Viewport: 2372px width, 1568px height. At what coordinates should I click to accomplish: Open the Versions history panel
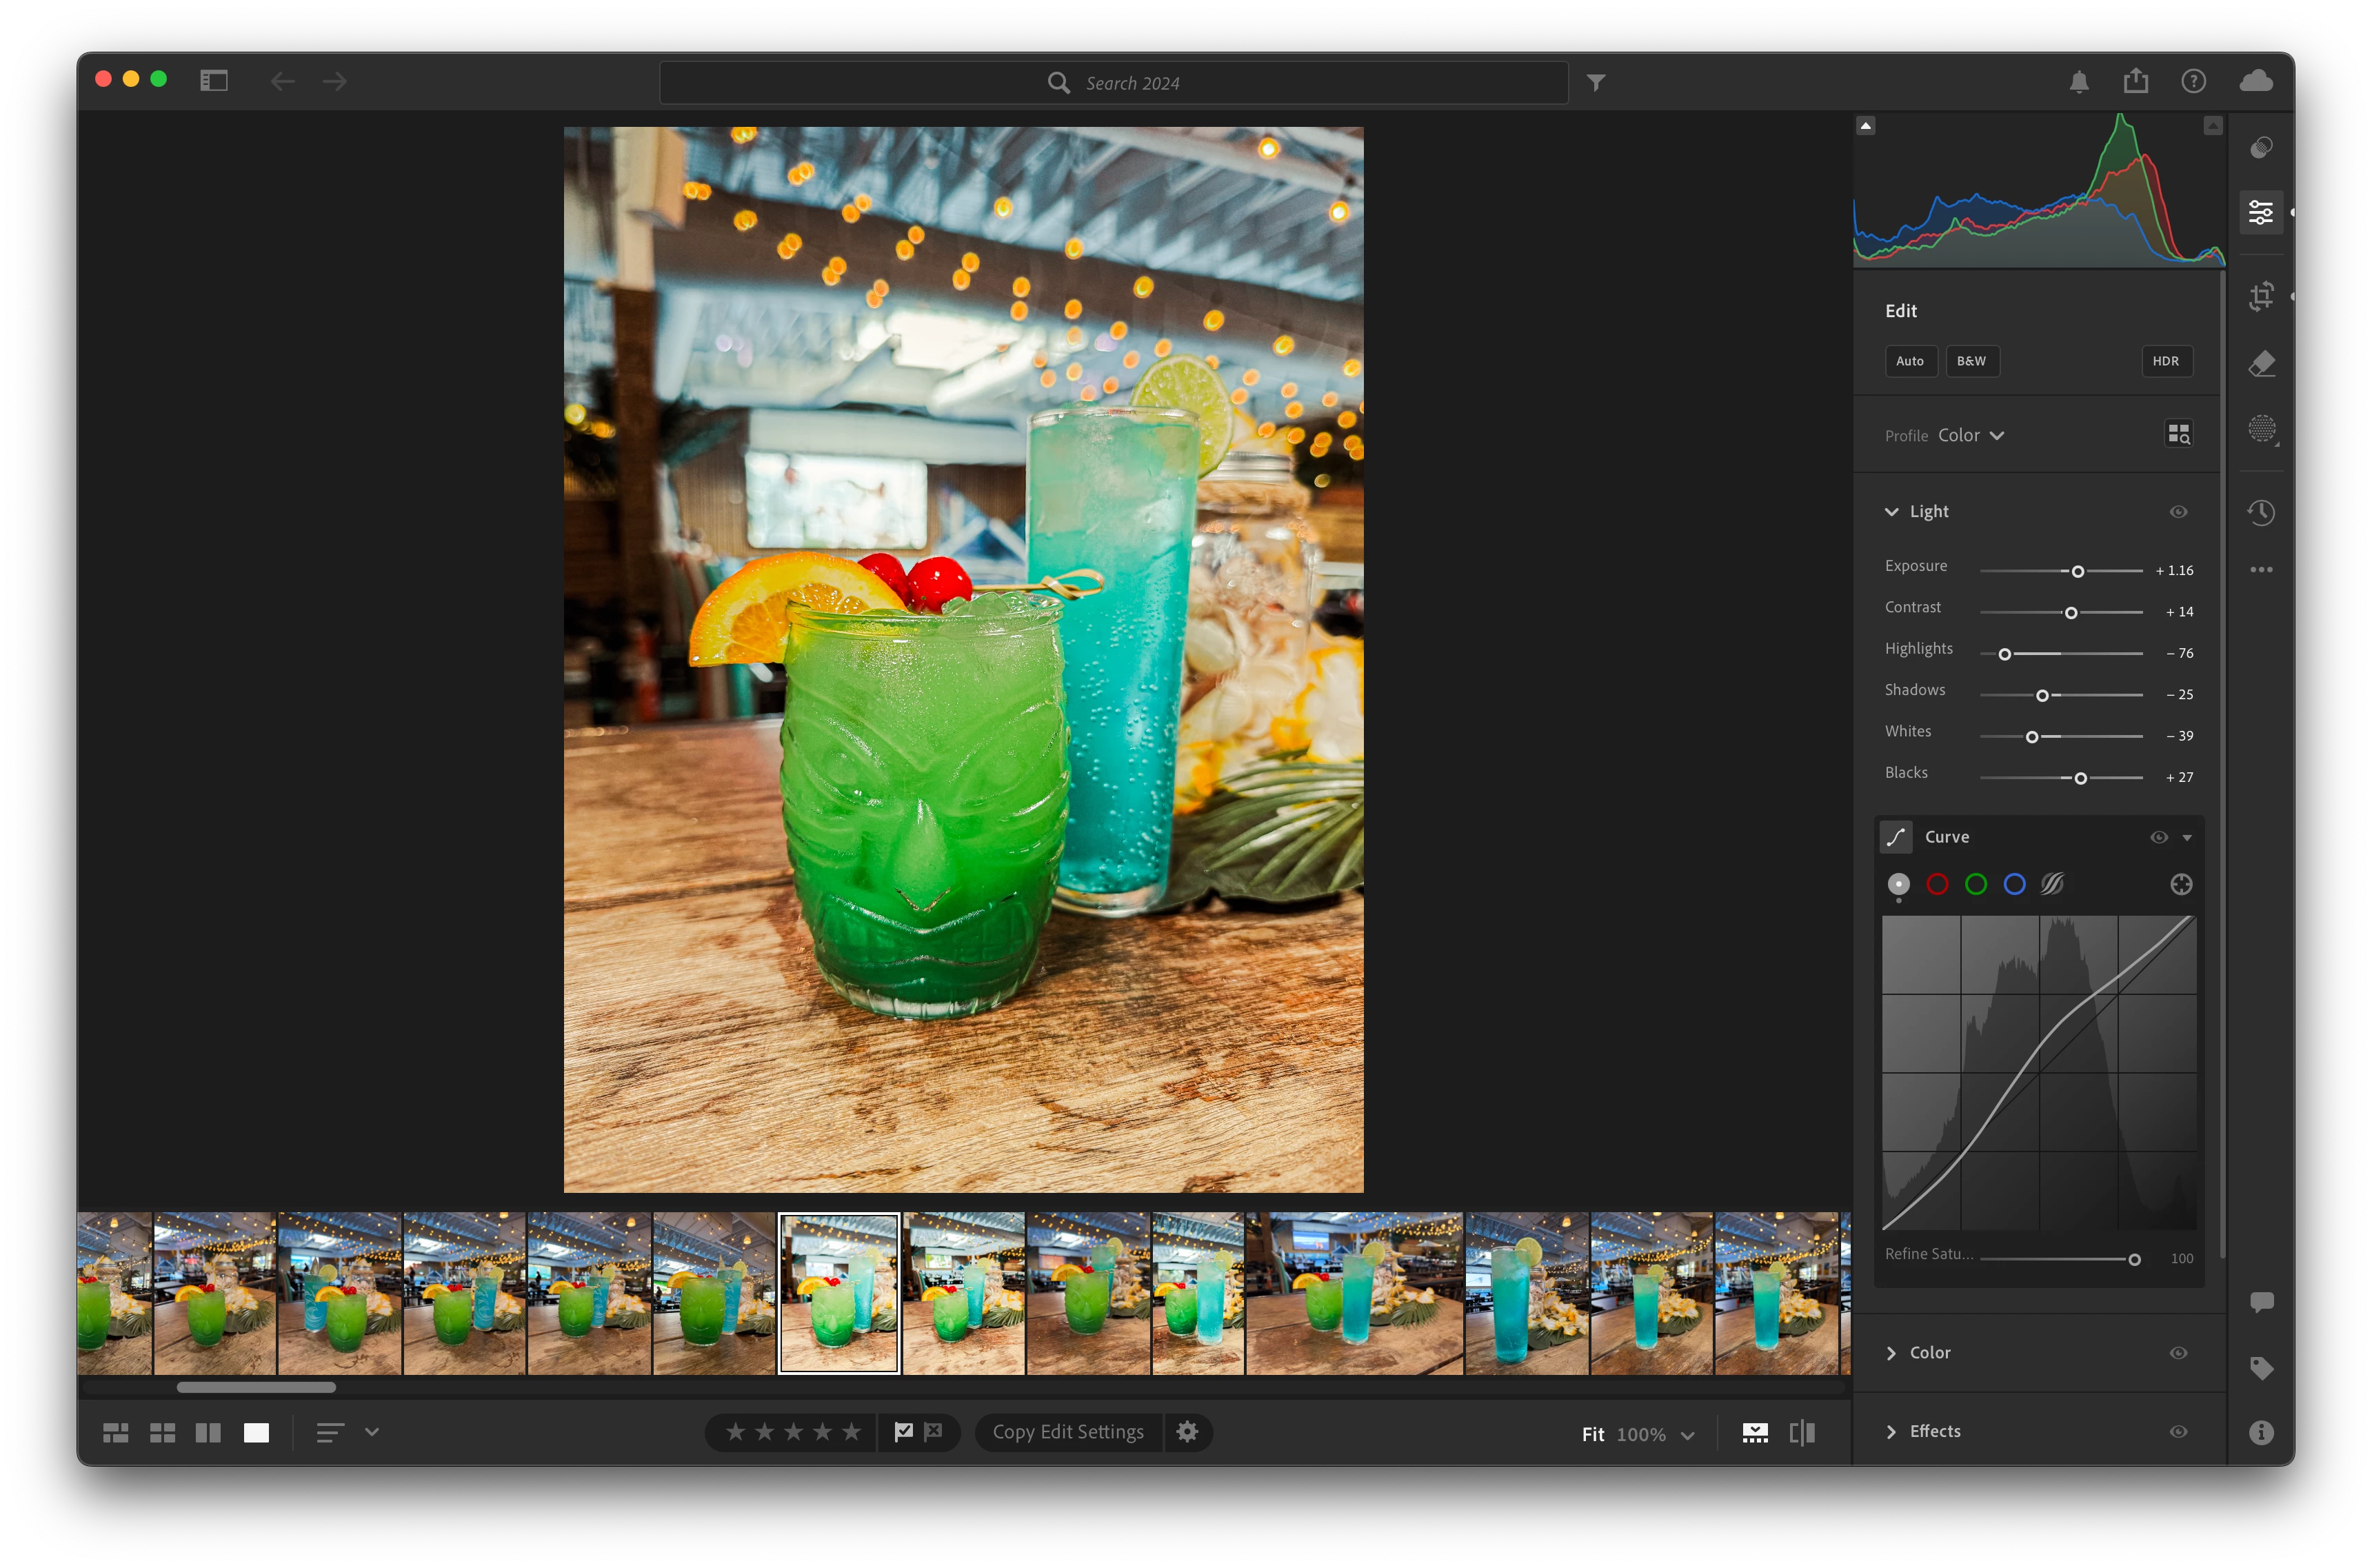[x=2261, y=513]
